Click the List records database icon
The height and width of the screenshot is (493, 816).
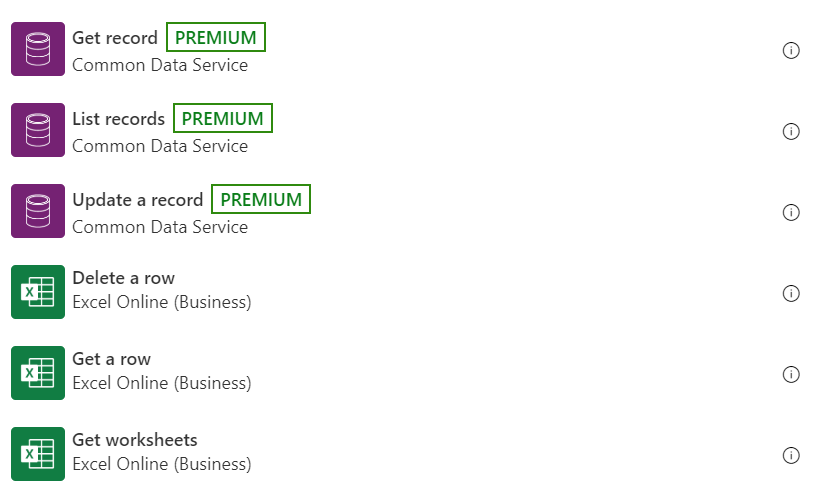click(x=38, y=130)
